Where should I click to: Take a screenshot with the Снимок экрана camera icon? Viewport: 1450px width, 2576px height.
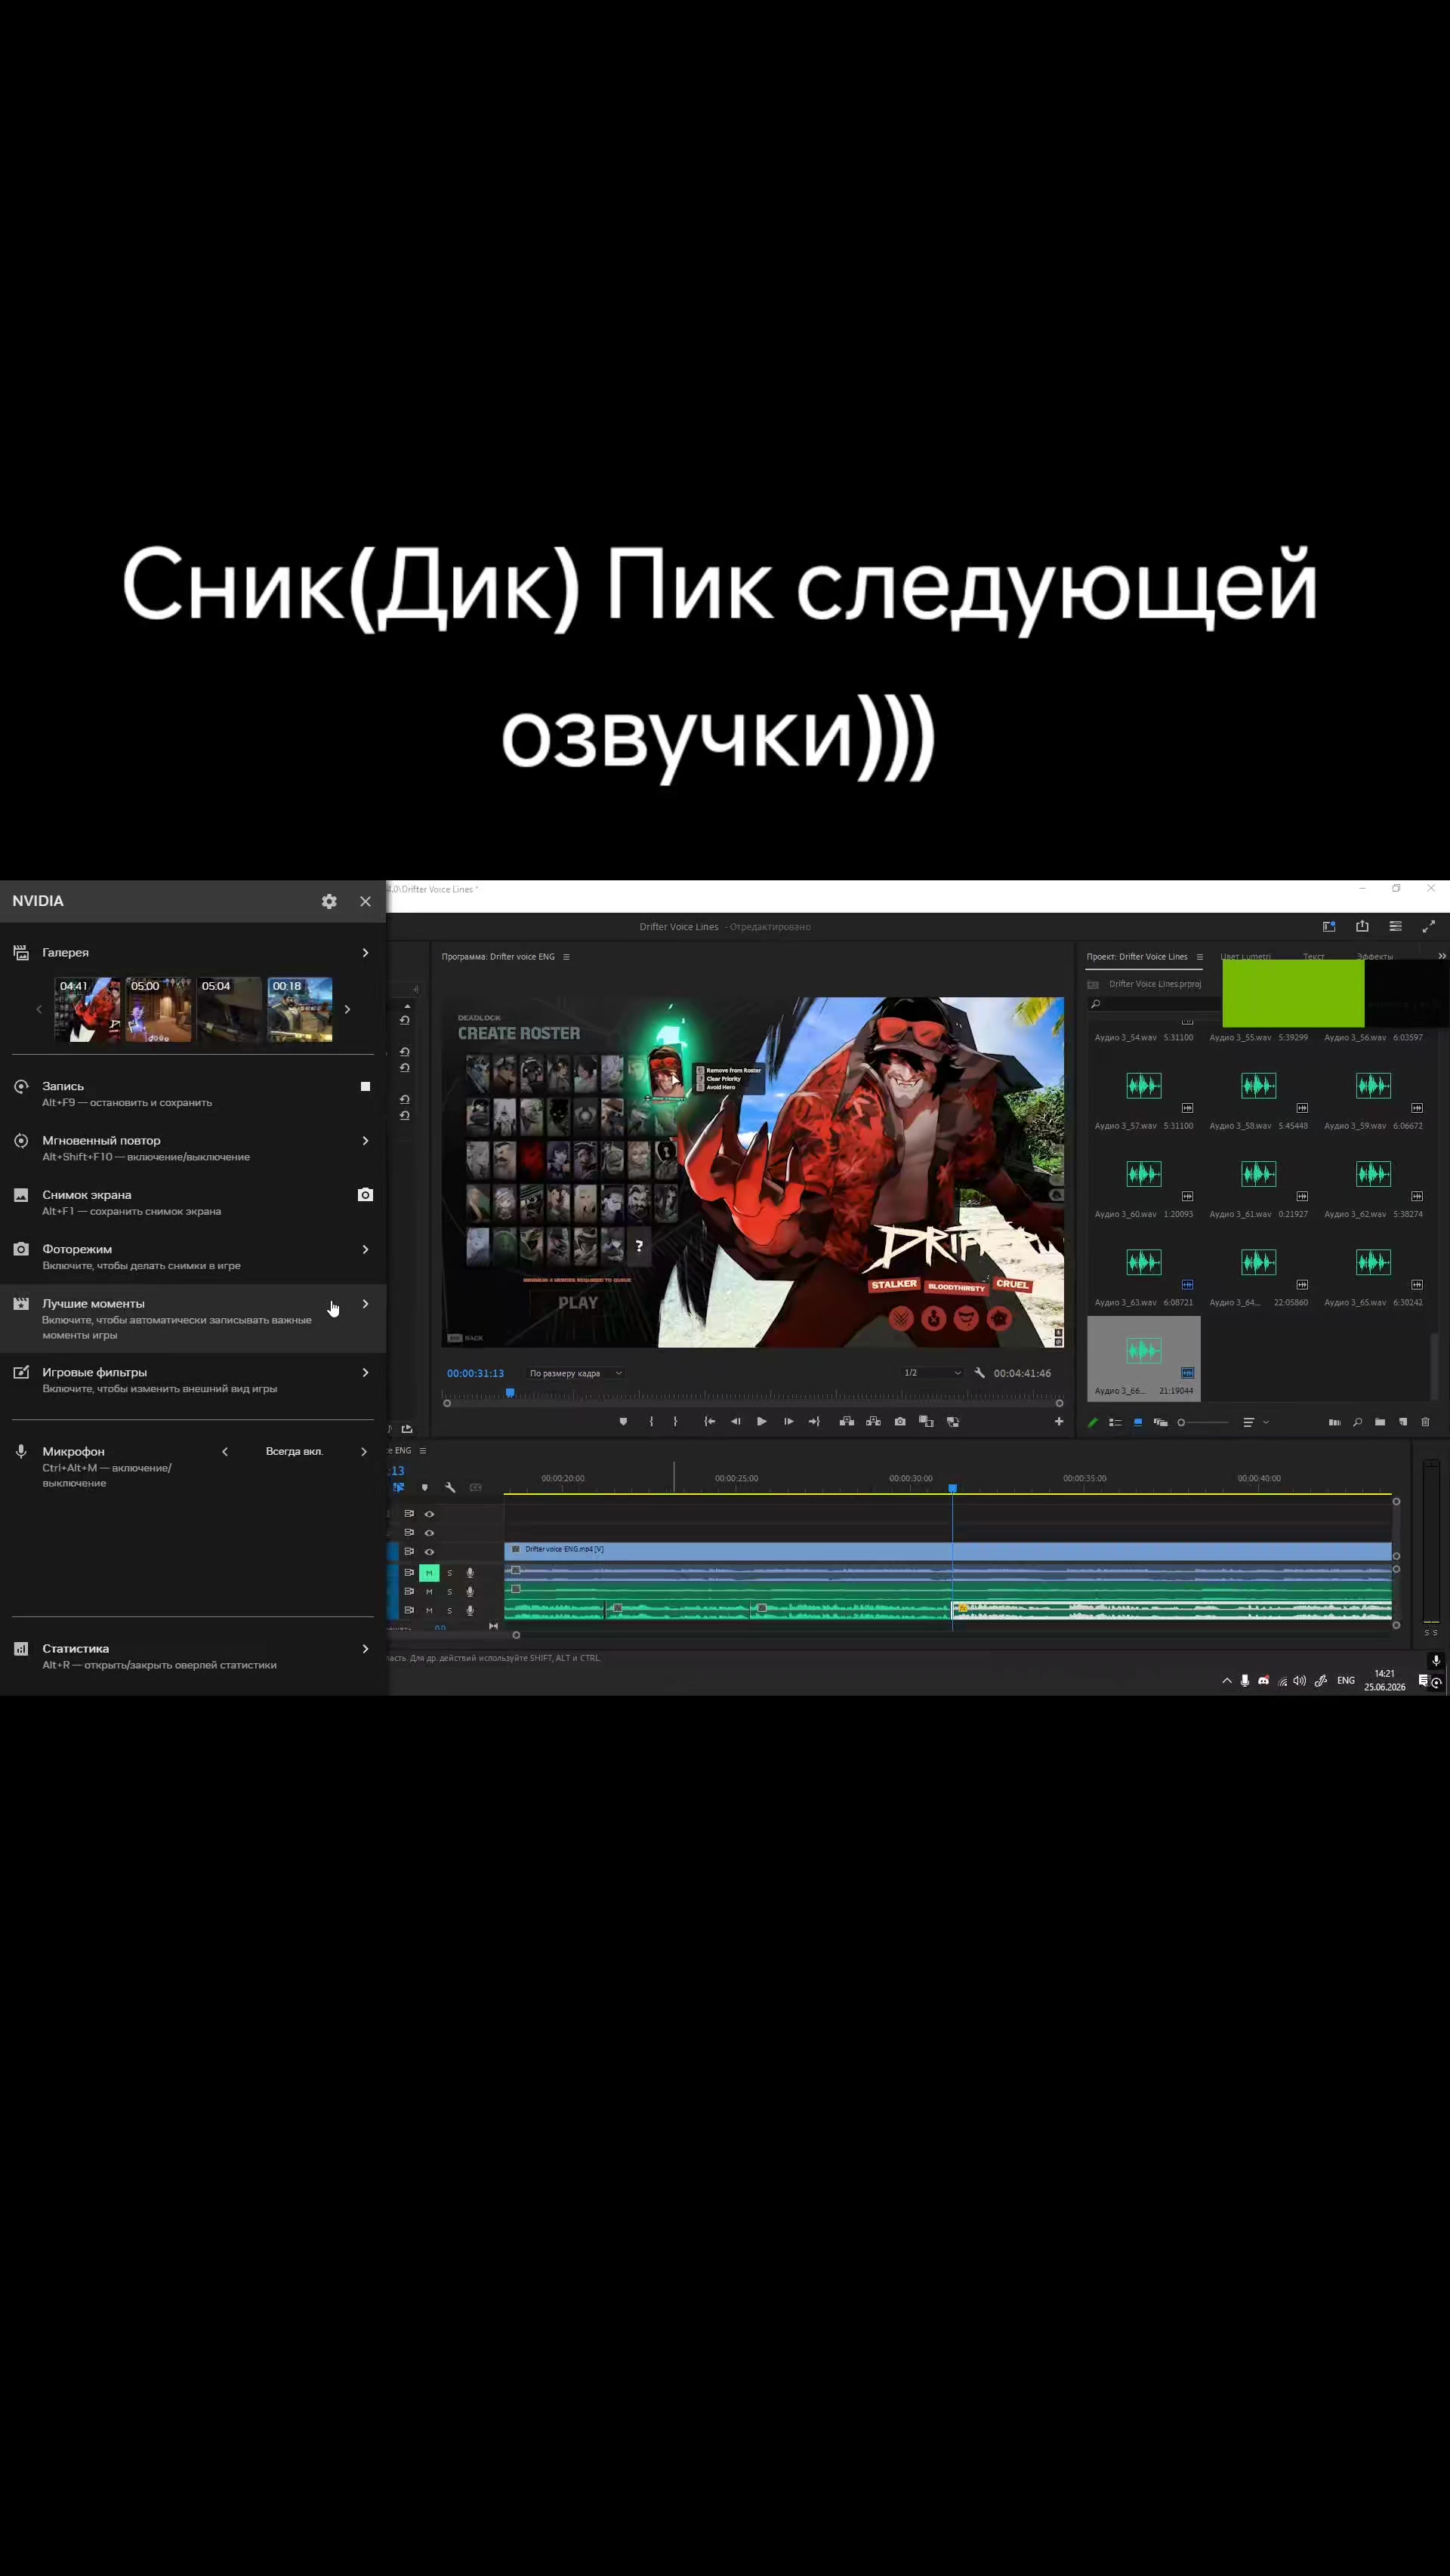365,1195
